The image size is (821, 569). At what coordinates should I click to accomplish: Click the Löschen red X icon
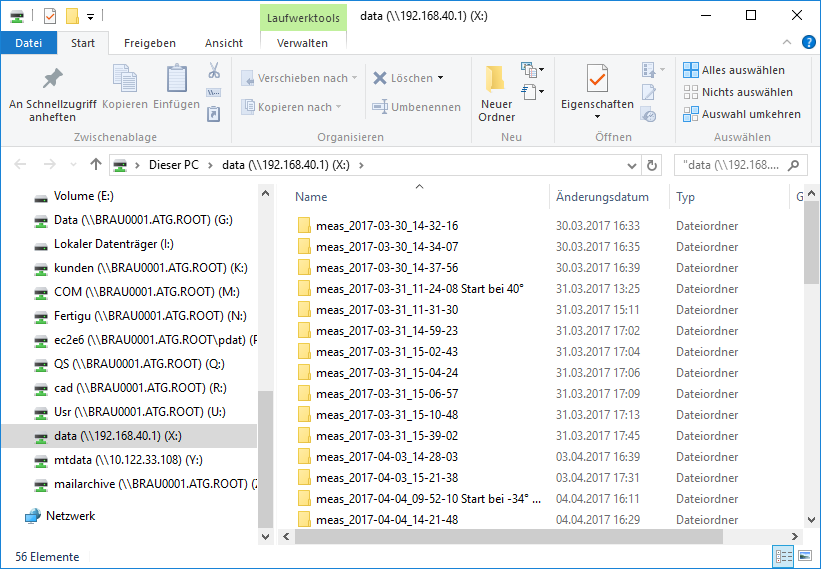380,78
